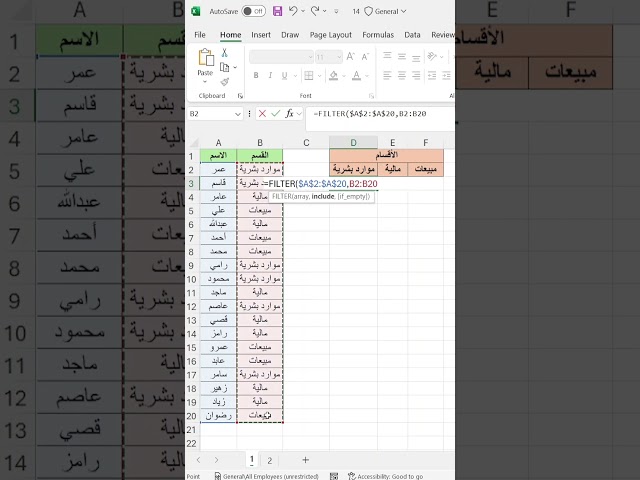640x480 pixels.
Task: Open the Undo history dropdown arrow
Action: [x=303, y=11]
